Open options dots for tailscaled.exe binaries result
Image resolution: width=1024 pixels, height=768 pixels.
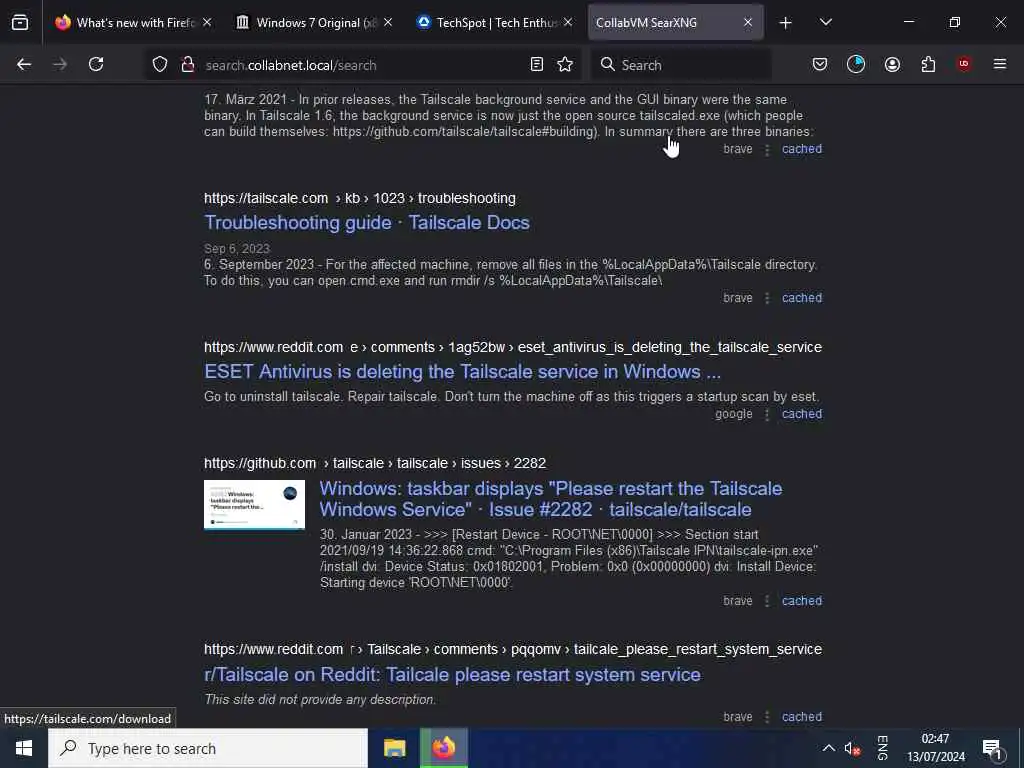767,149
